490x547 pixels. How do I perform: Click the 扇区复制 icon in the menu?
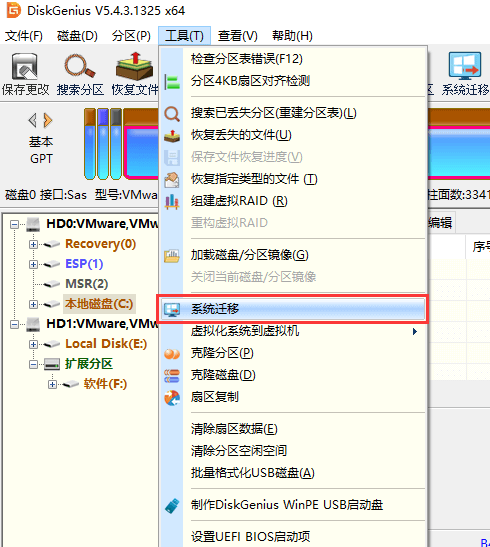tap(172, 398)
